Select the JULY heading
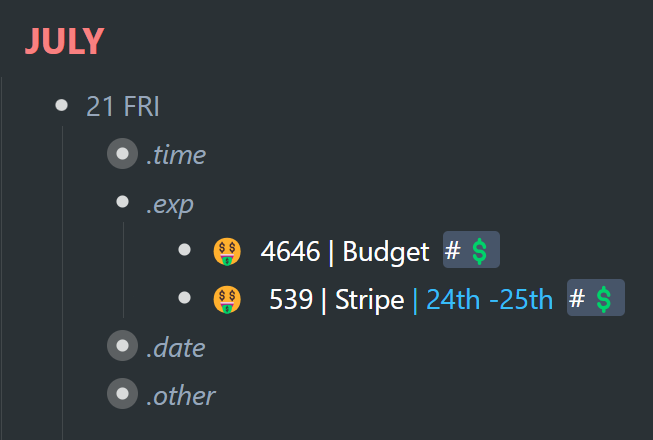Screen dimensions: 653x440 [x=65, y=41]
